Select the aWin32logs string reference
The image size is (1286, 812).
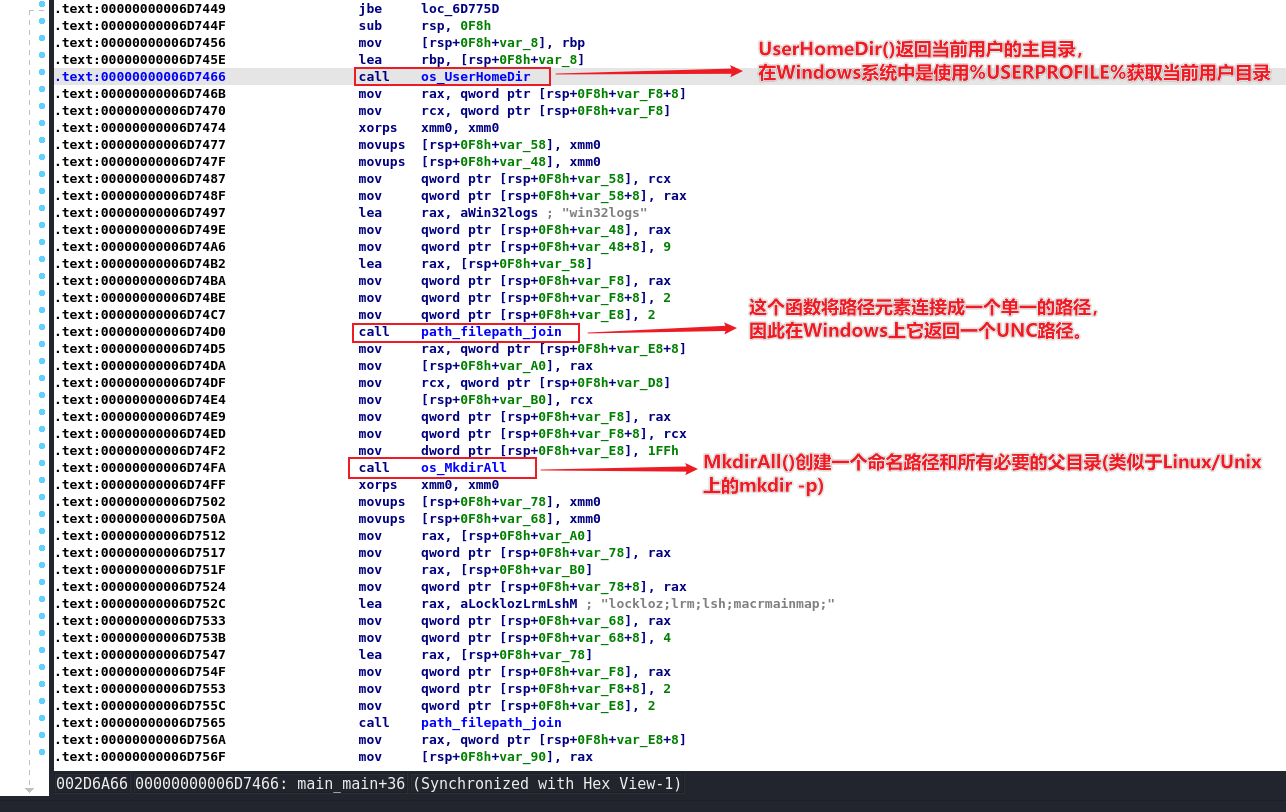[495, 213]
